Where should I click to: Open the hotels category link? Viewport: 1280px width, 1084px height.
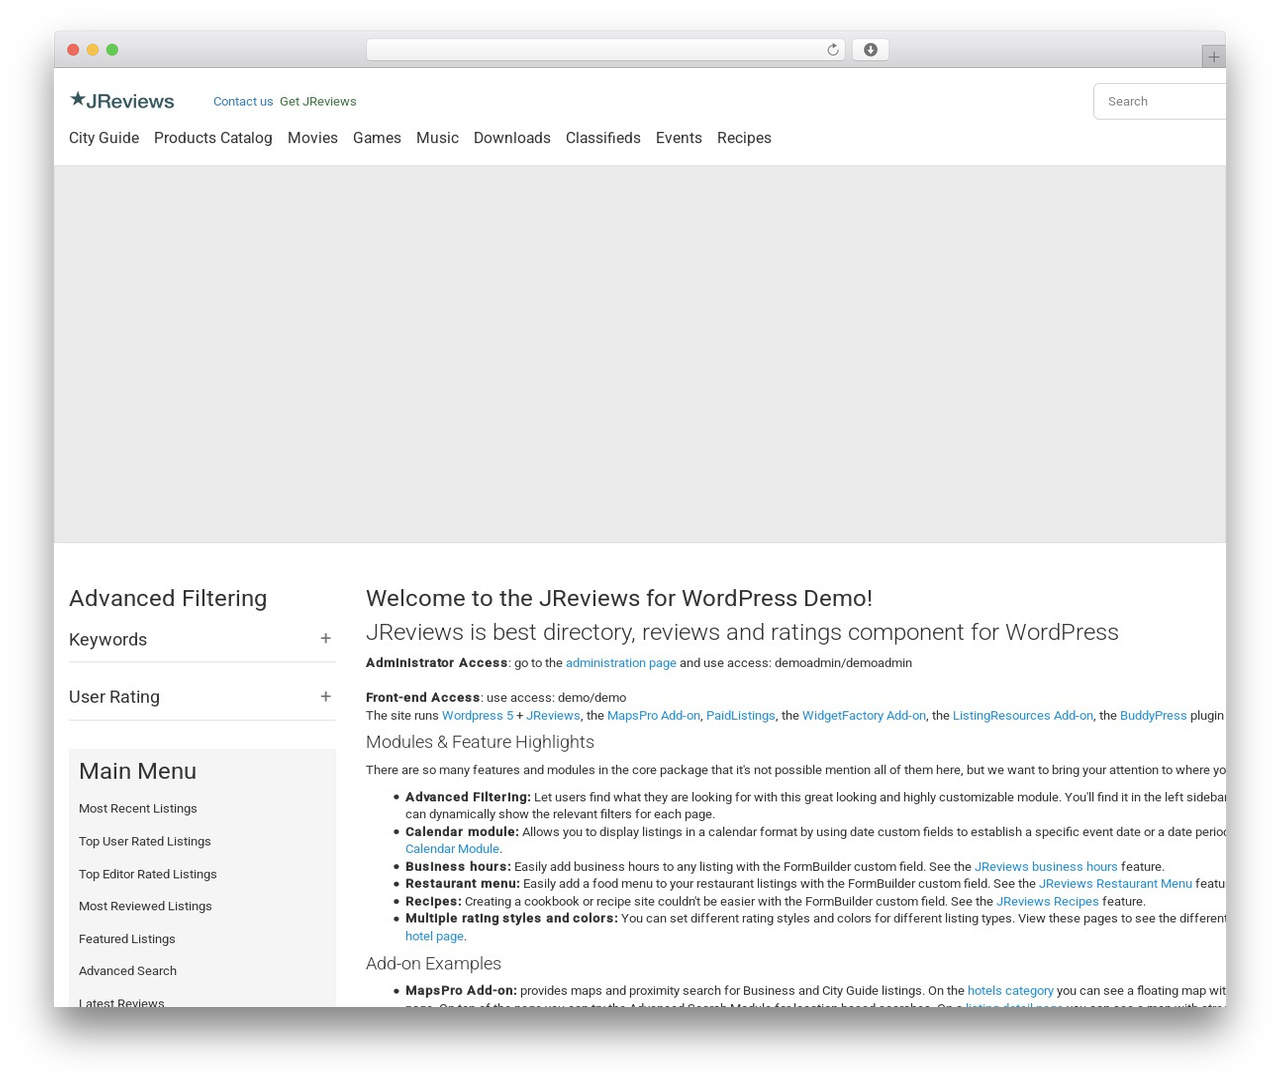1010,991
